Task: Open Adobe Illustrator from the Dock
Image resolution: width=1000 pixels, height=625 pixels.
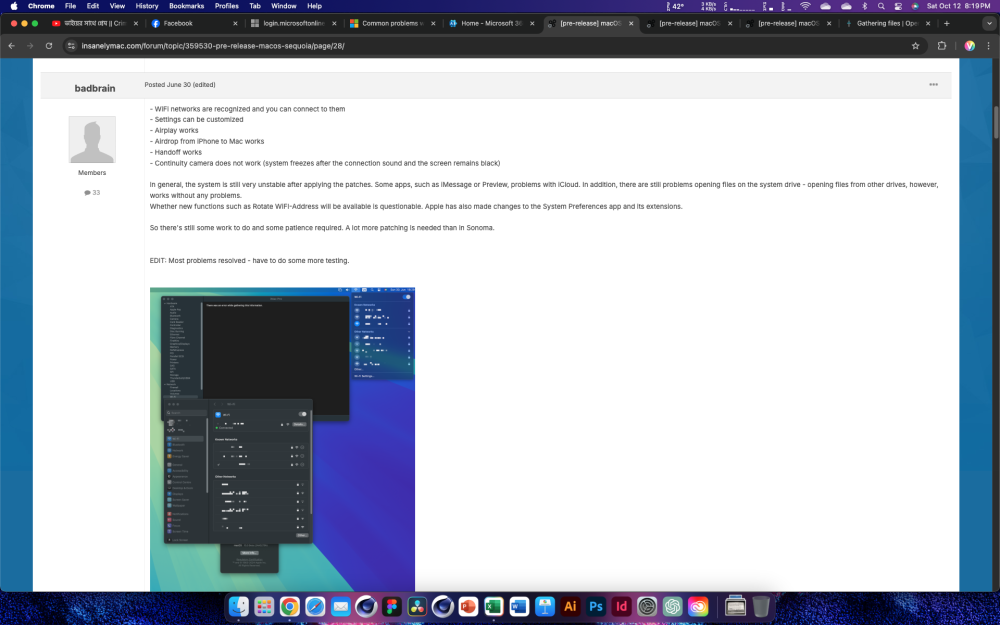Action: [570, 606]
